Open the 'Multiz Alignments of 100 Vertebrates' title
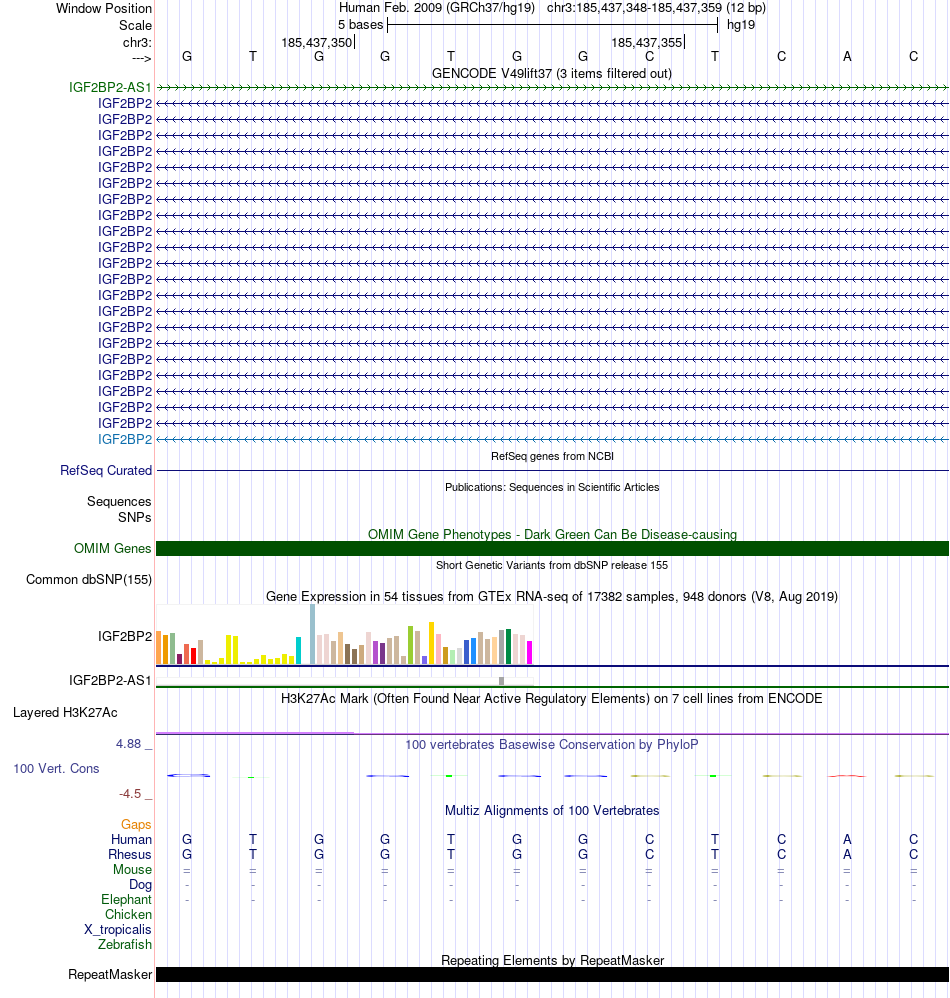This screenshot has width=950, height=998. (552, 810)
